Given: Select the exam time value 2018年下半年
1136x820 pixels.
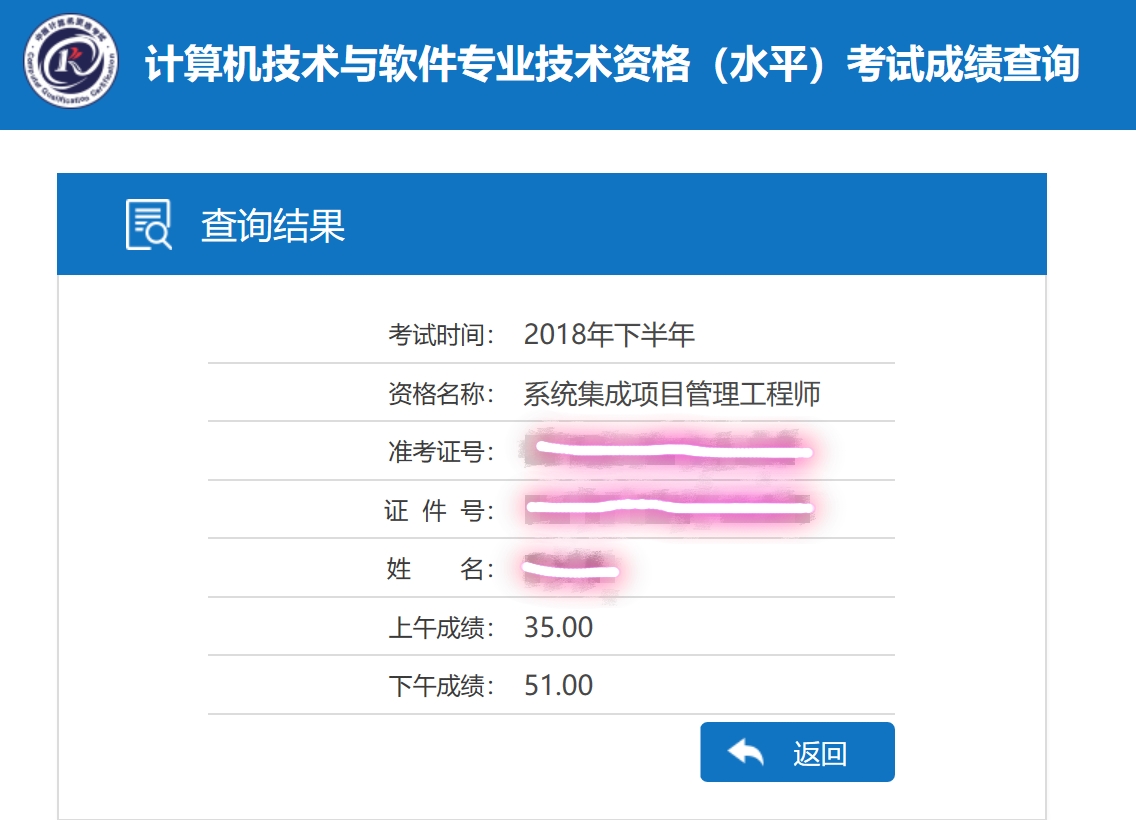Looking at the screenshot, I should 609,334.
